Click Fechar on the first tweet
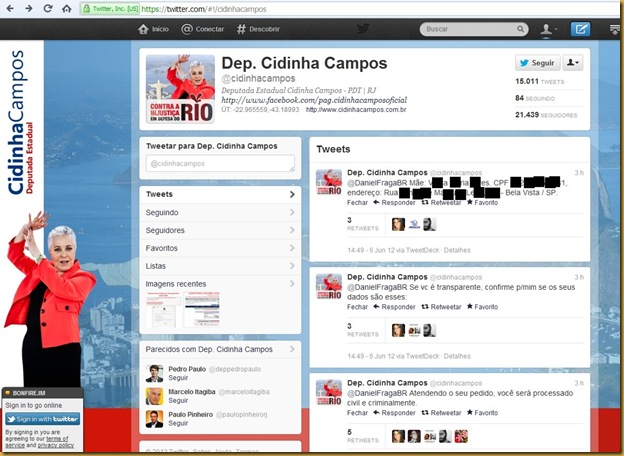 coord(357,203)
